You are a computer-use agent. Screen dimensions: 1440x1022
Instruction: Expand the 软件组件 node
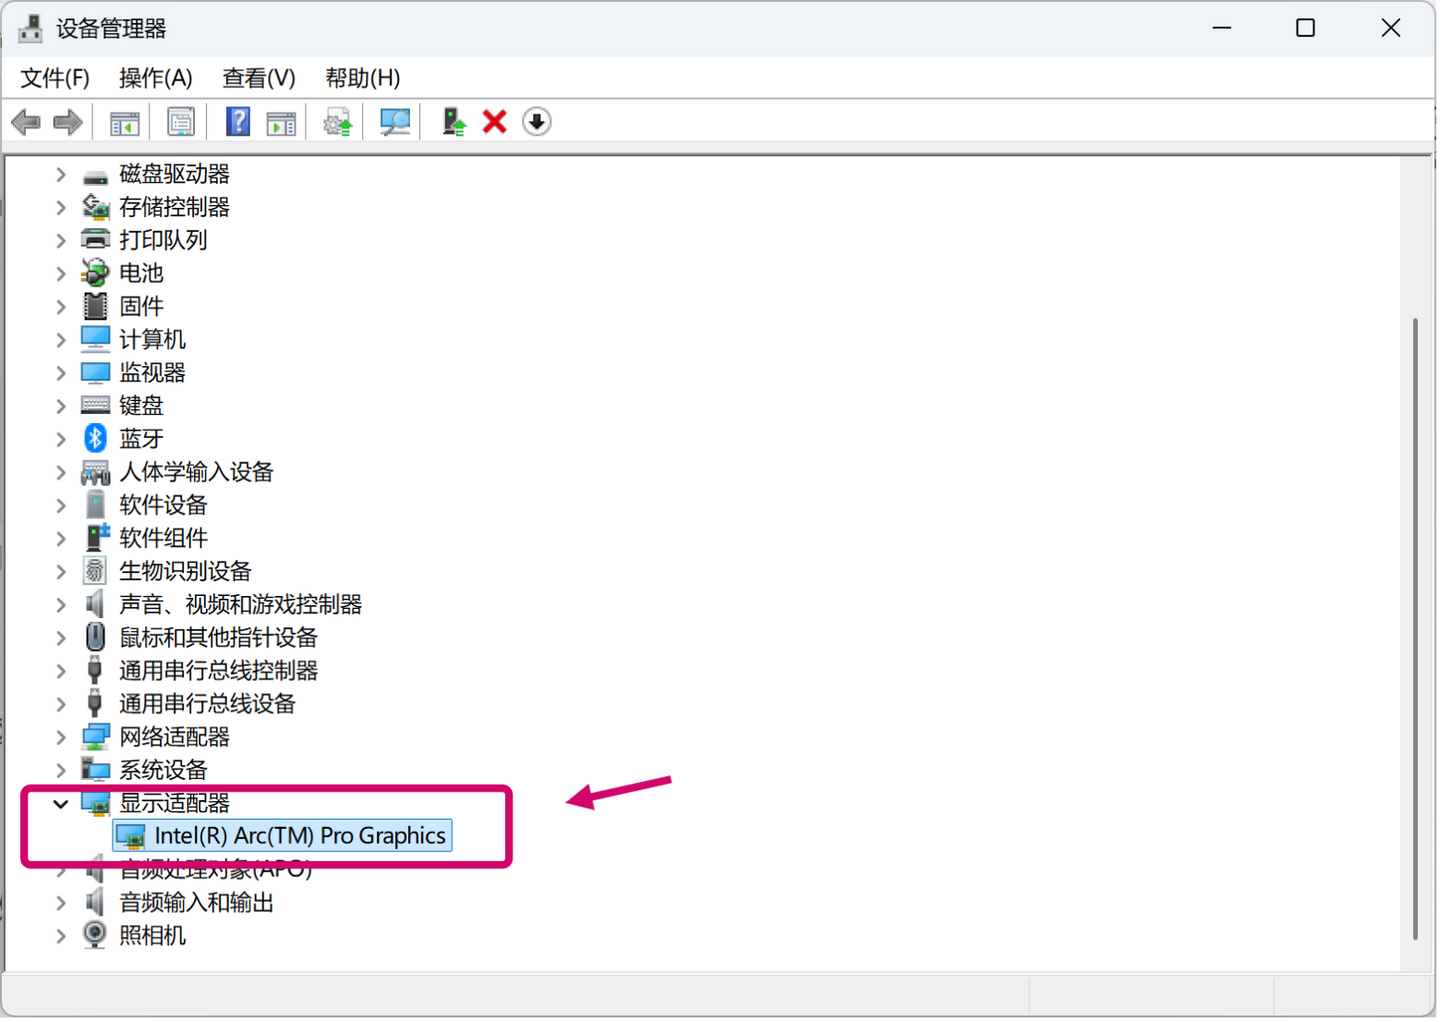61,539
